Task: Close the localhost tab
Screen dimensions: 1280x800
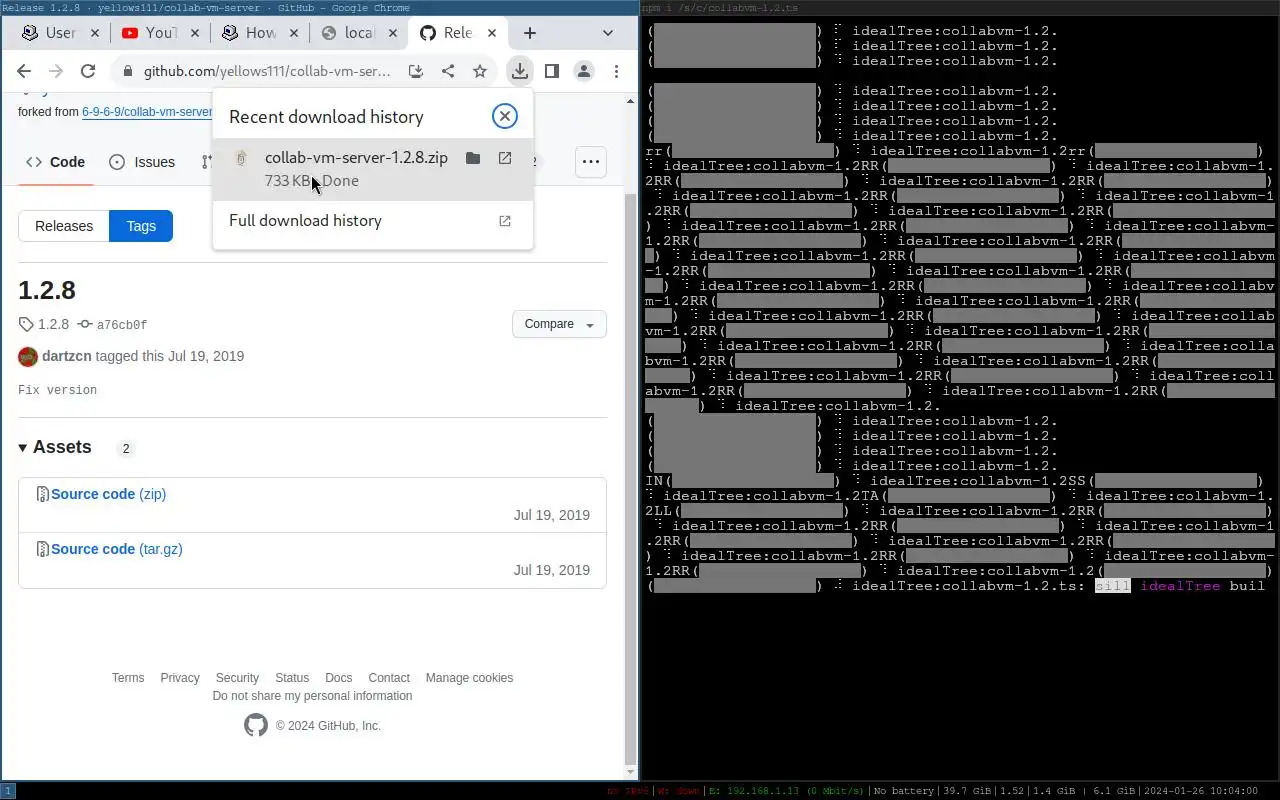Action: (393, 33)
